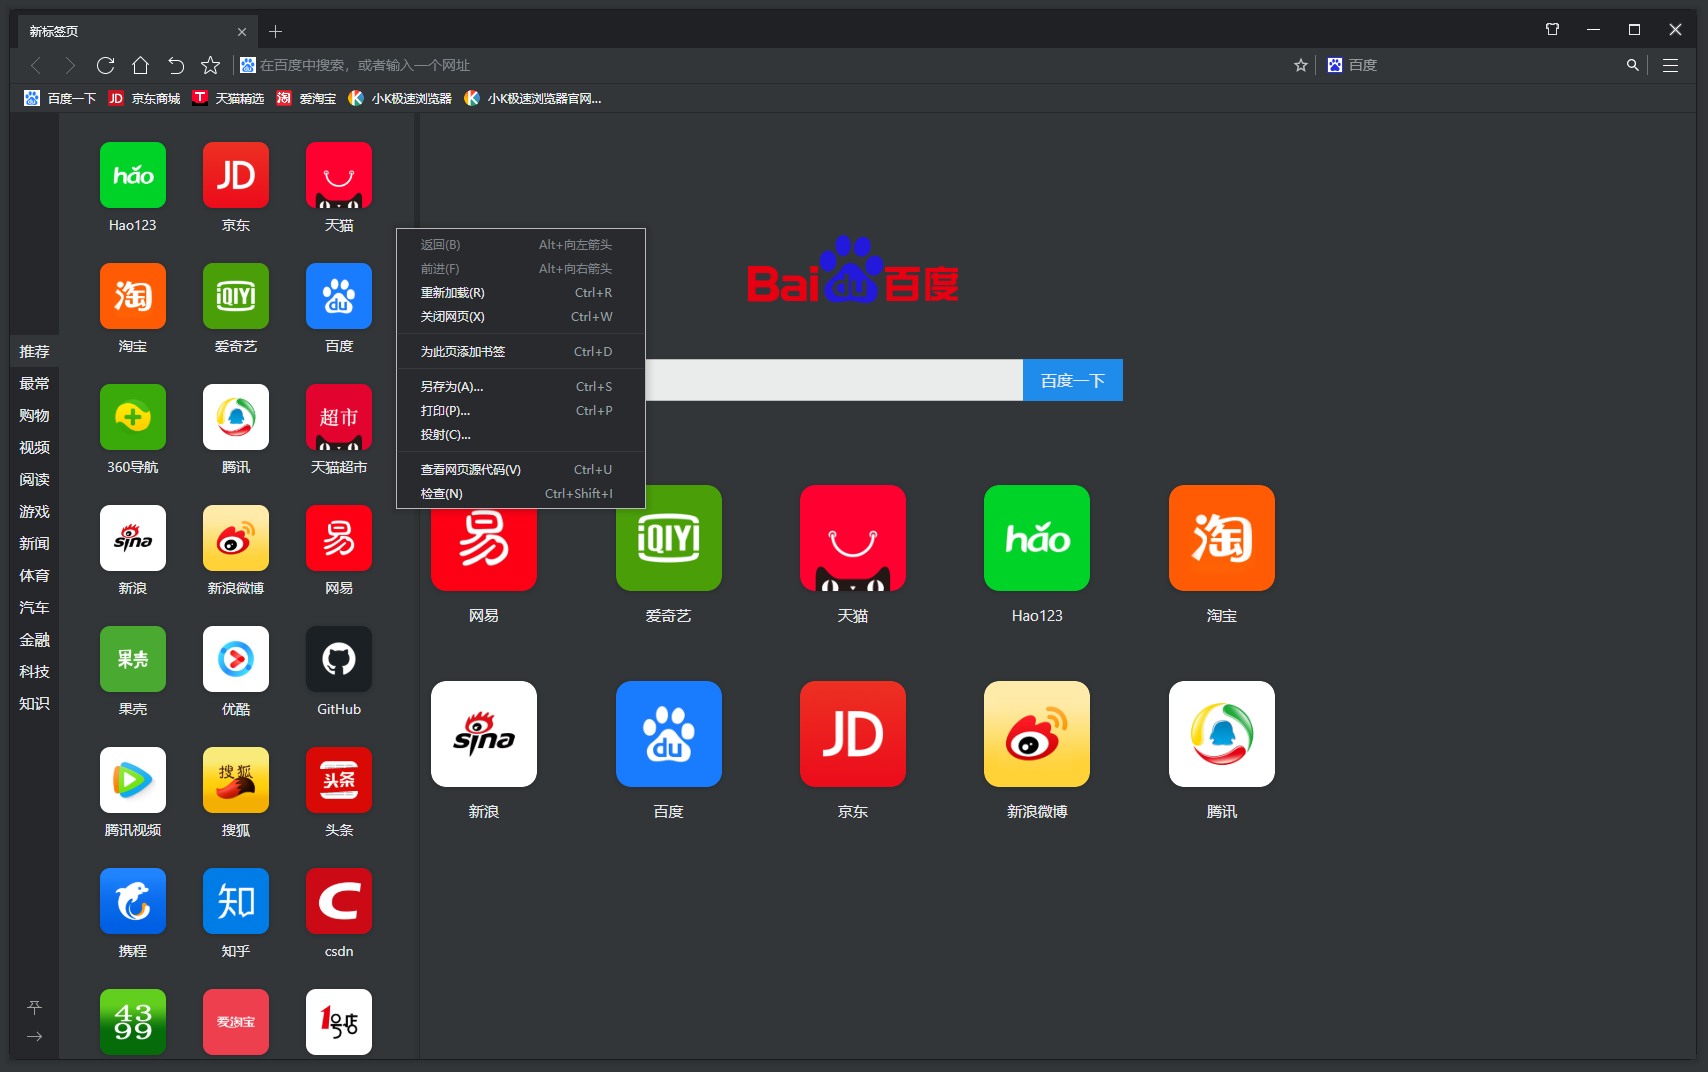Screen dimensions: 1708x1072
Task: Choose 投射(C)... in context menu
Action: [x=520, y=435]
